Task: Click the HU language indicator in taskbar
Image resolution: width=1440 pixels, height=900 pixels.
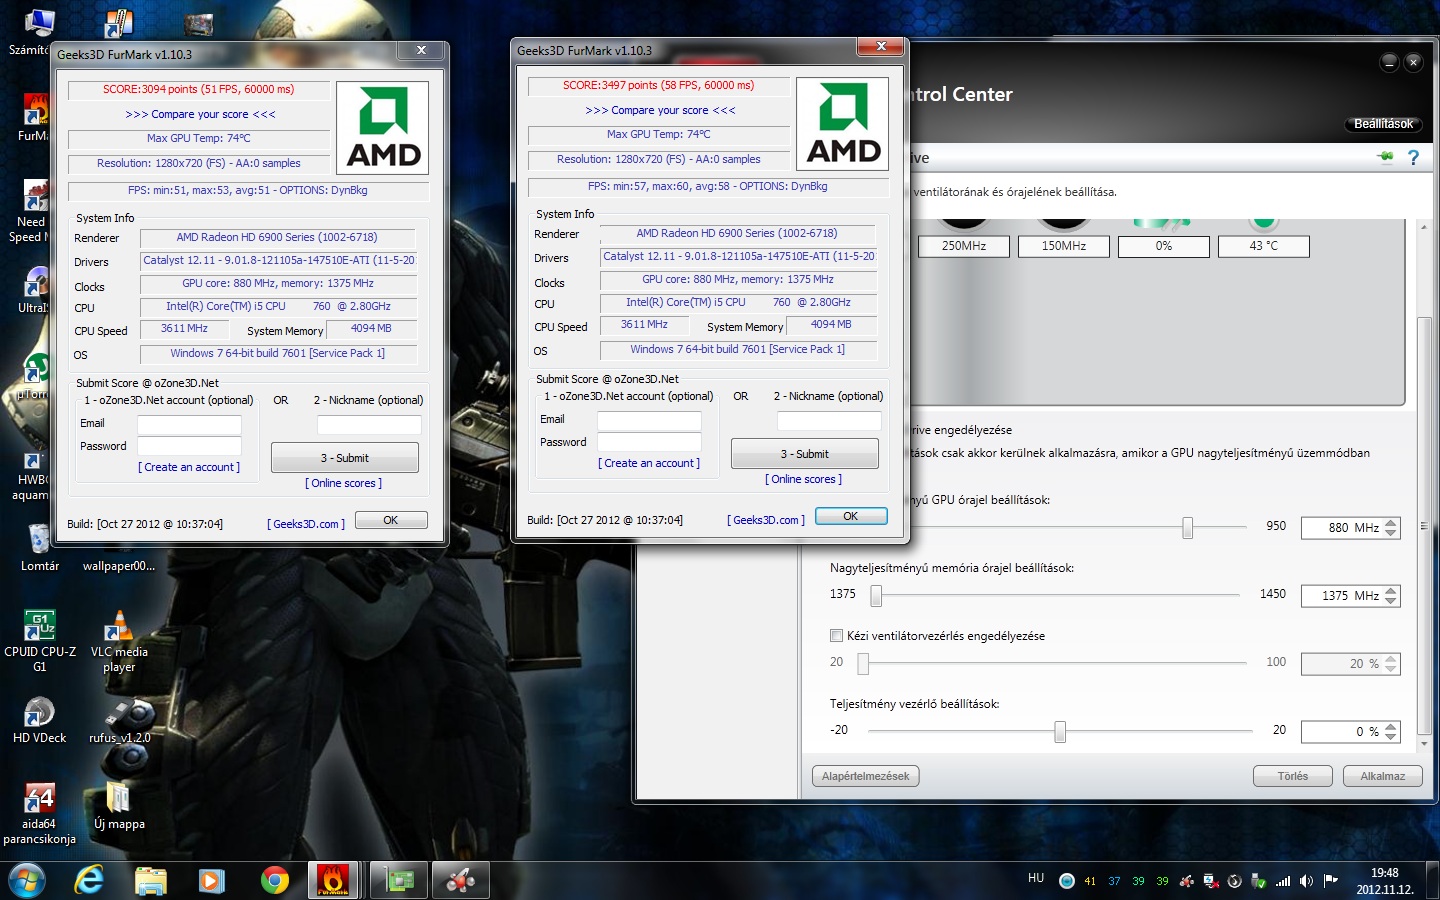Action: click(1036, 878)
